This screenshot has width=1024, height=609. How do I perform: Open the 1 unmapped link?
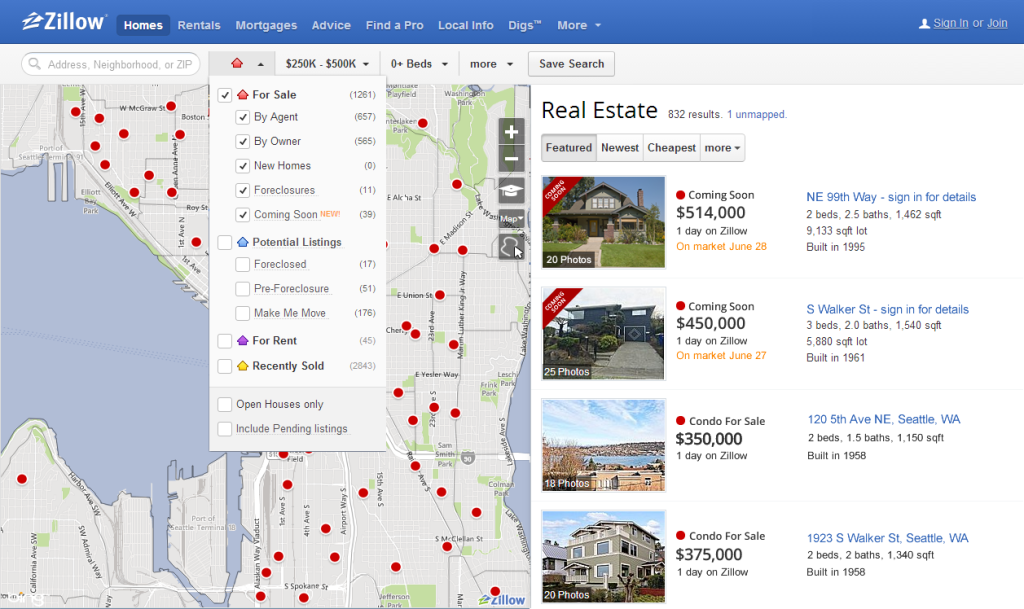(x=756, y=114)
